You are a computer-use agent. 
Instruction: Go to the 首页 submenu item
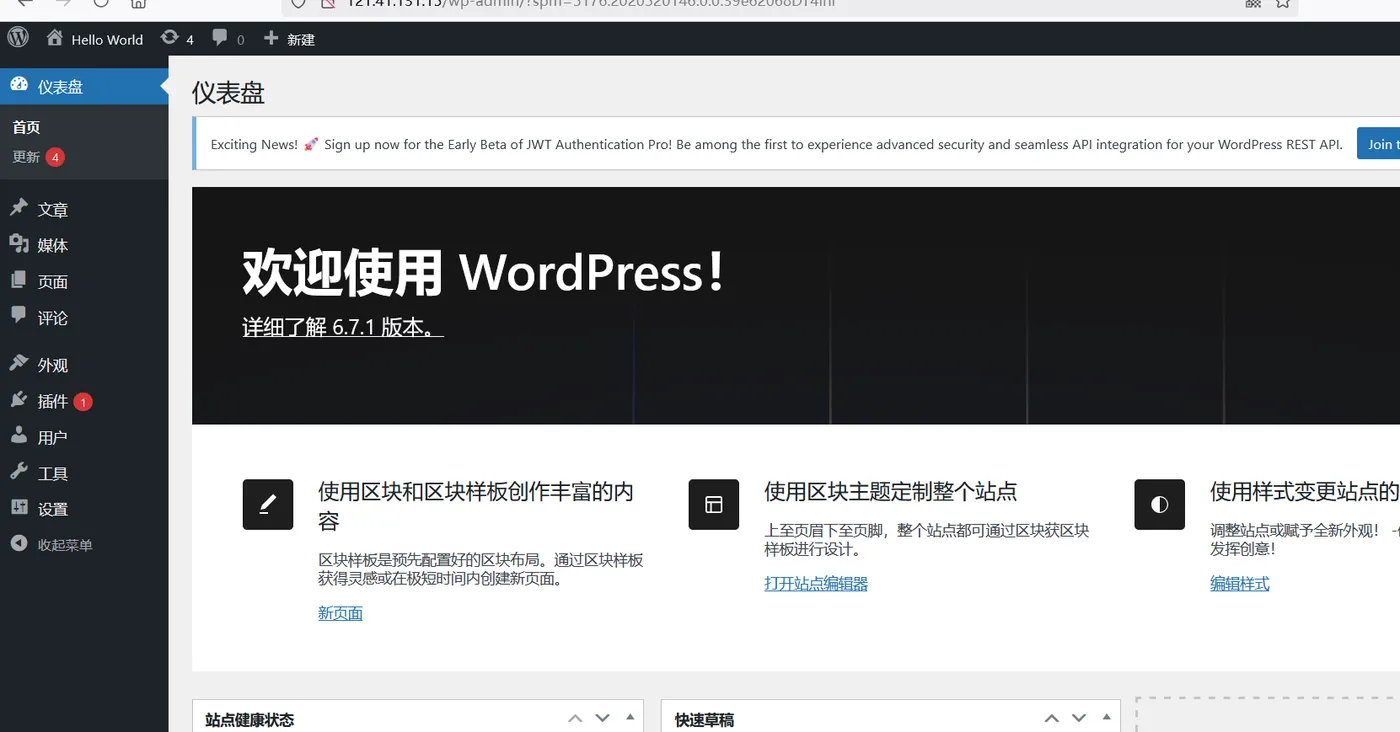pos(26,127)
